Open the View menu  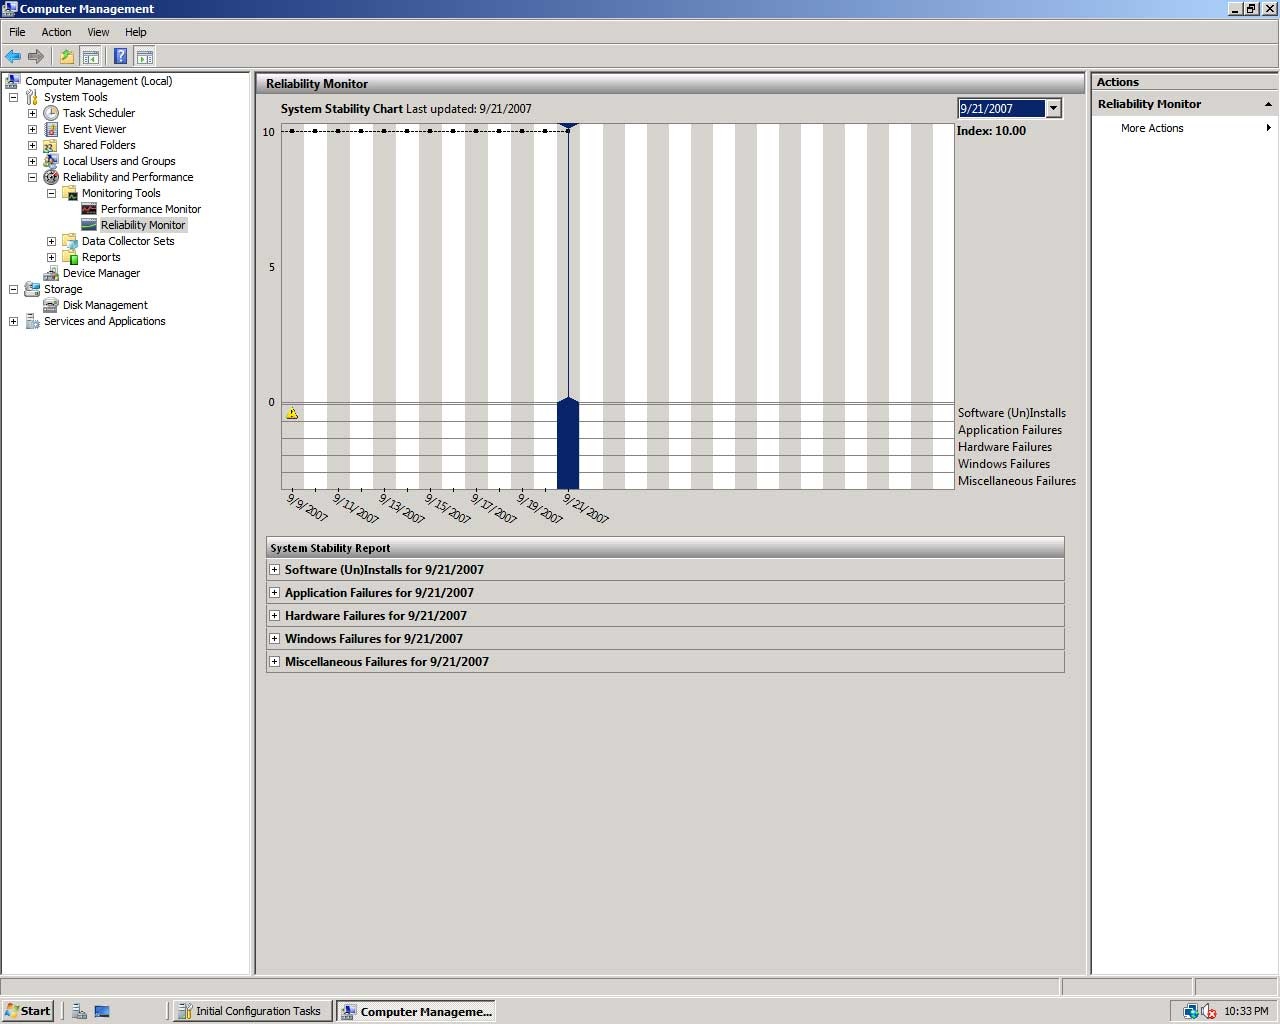coord(98,32)
